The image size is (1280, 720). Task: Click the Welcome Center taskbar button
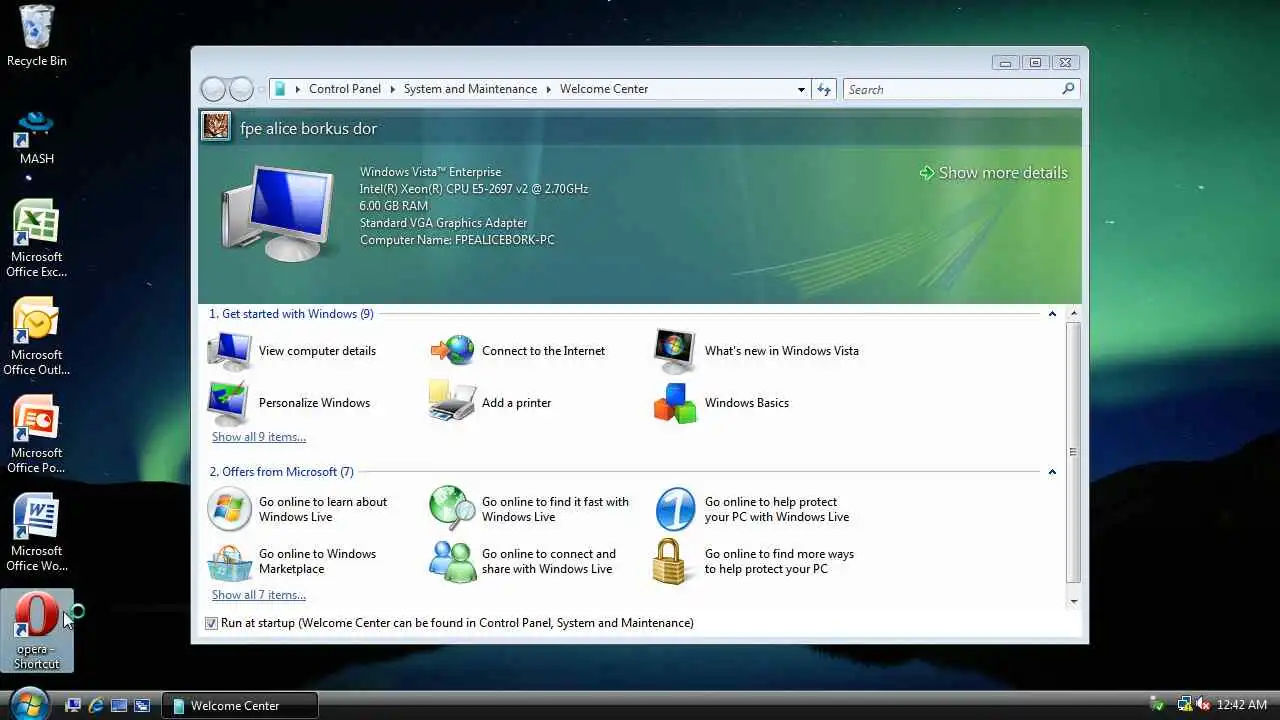coord(241,705)
